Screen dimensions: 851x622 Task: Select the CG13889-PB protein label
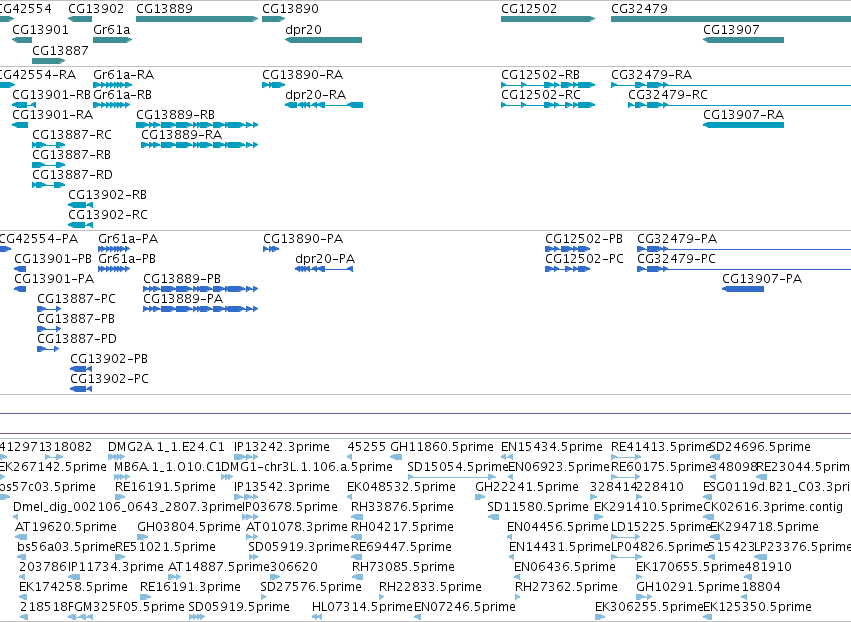click(182, 278)
